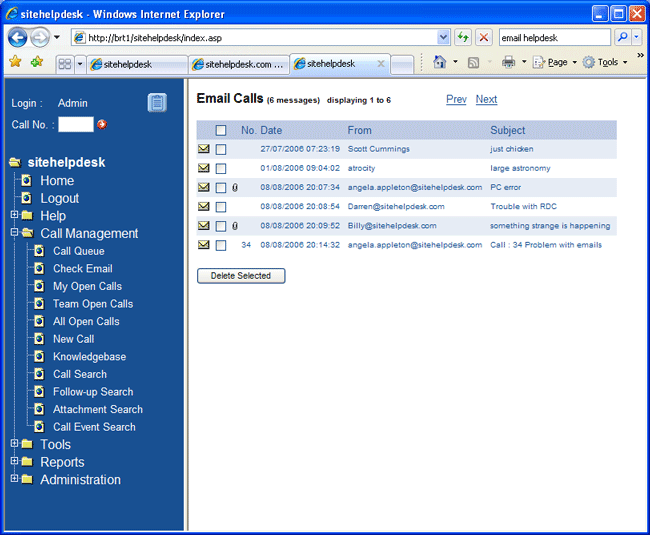Click the browser Back arrow button

tap(17, 38)
